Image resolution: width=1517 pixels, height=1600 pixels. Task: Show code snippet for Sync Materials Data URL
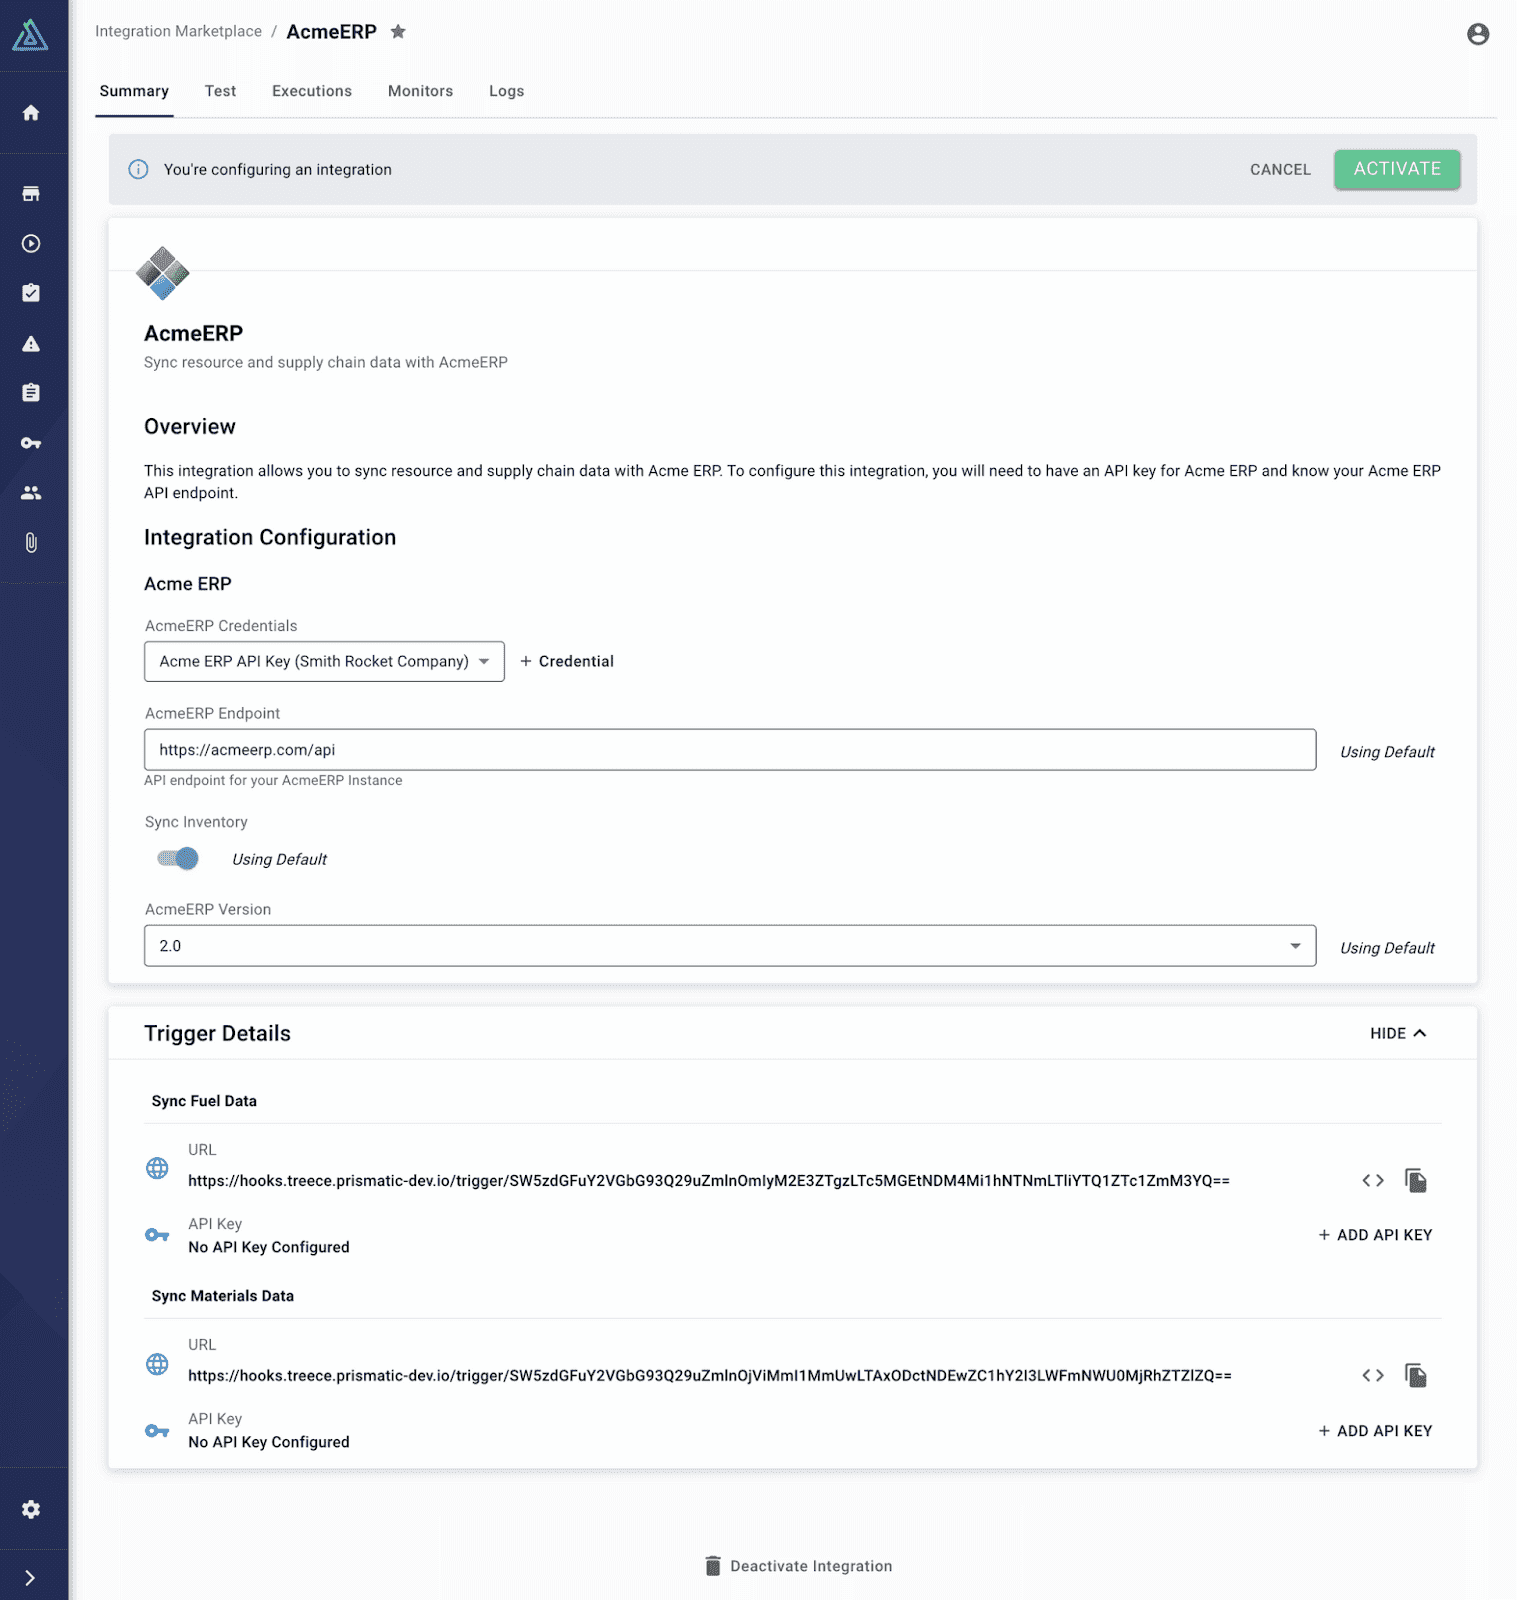click(1373, 1376)
